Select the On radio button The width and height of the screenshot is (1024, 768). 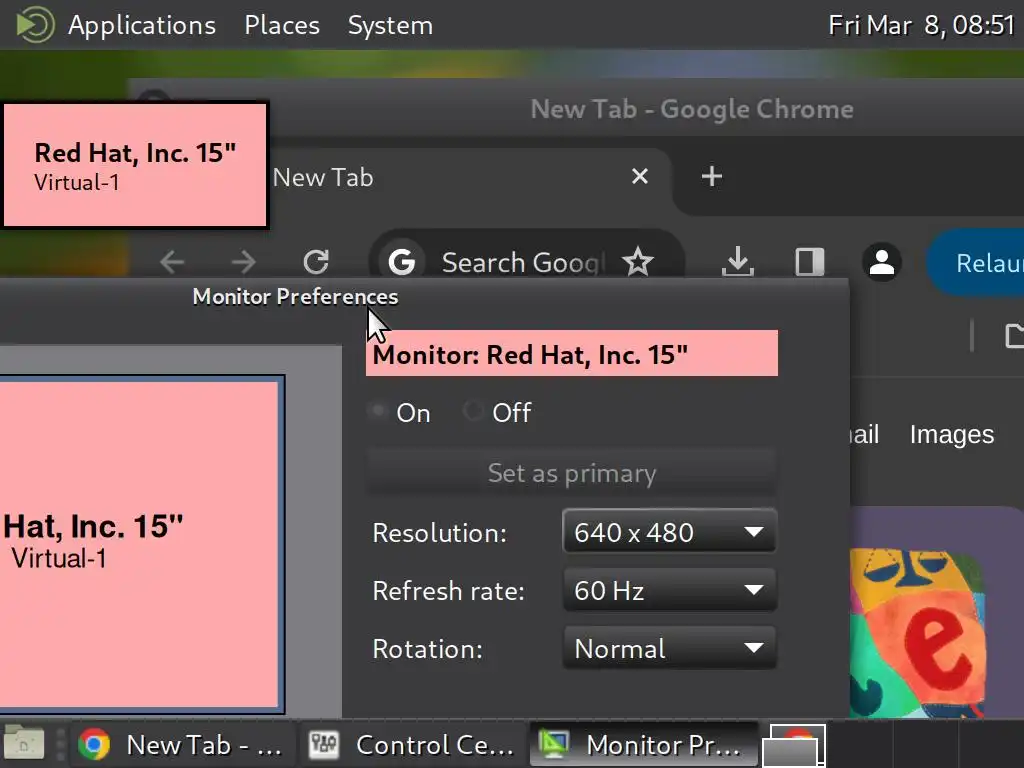[379, 411]
